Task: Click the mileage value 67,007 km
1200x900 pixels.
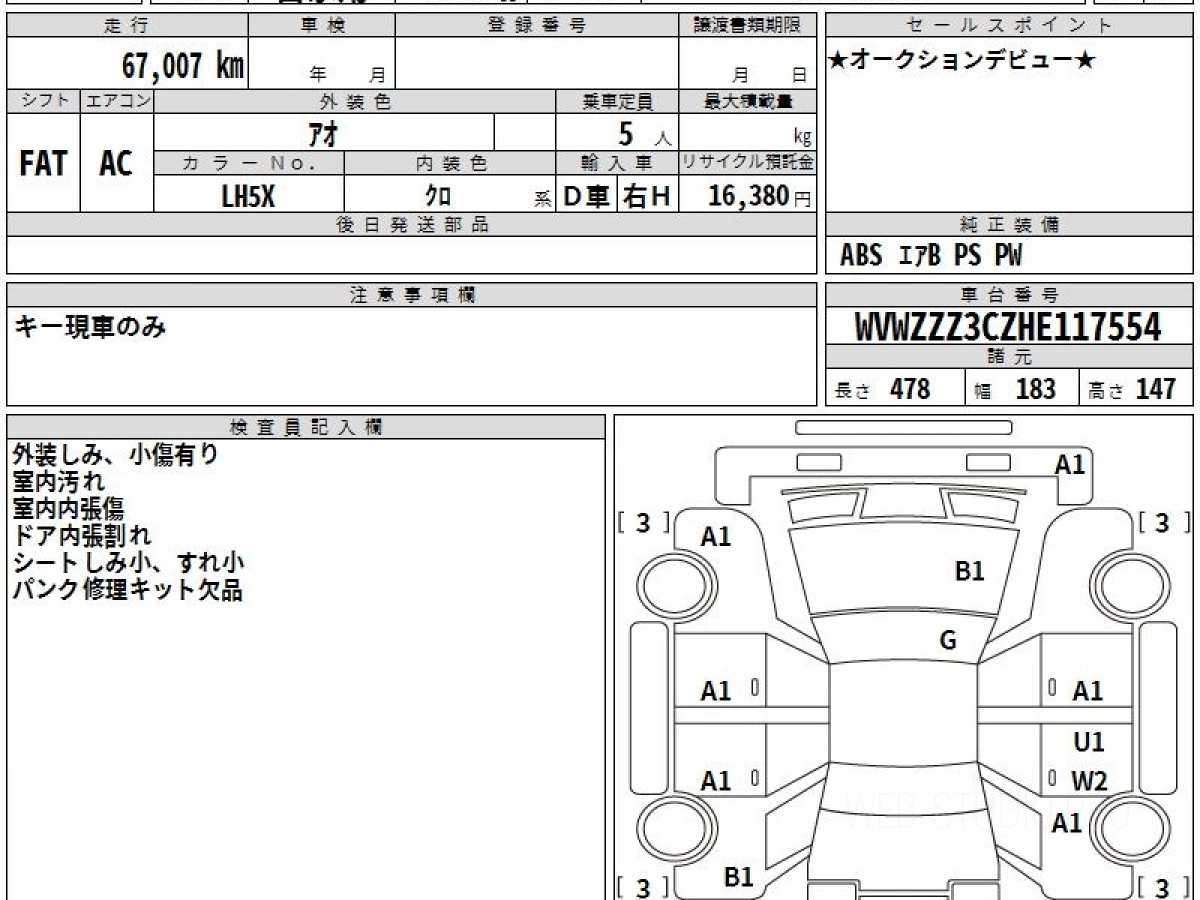Action: coord(182,66)
